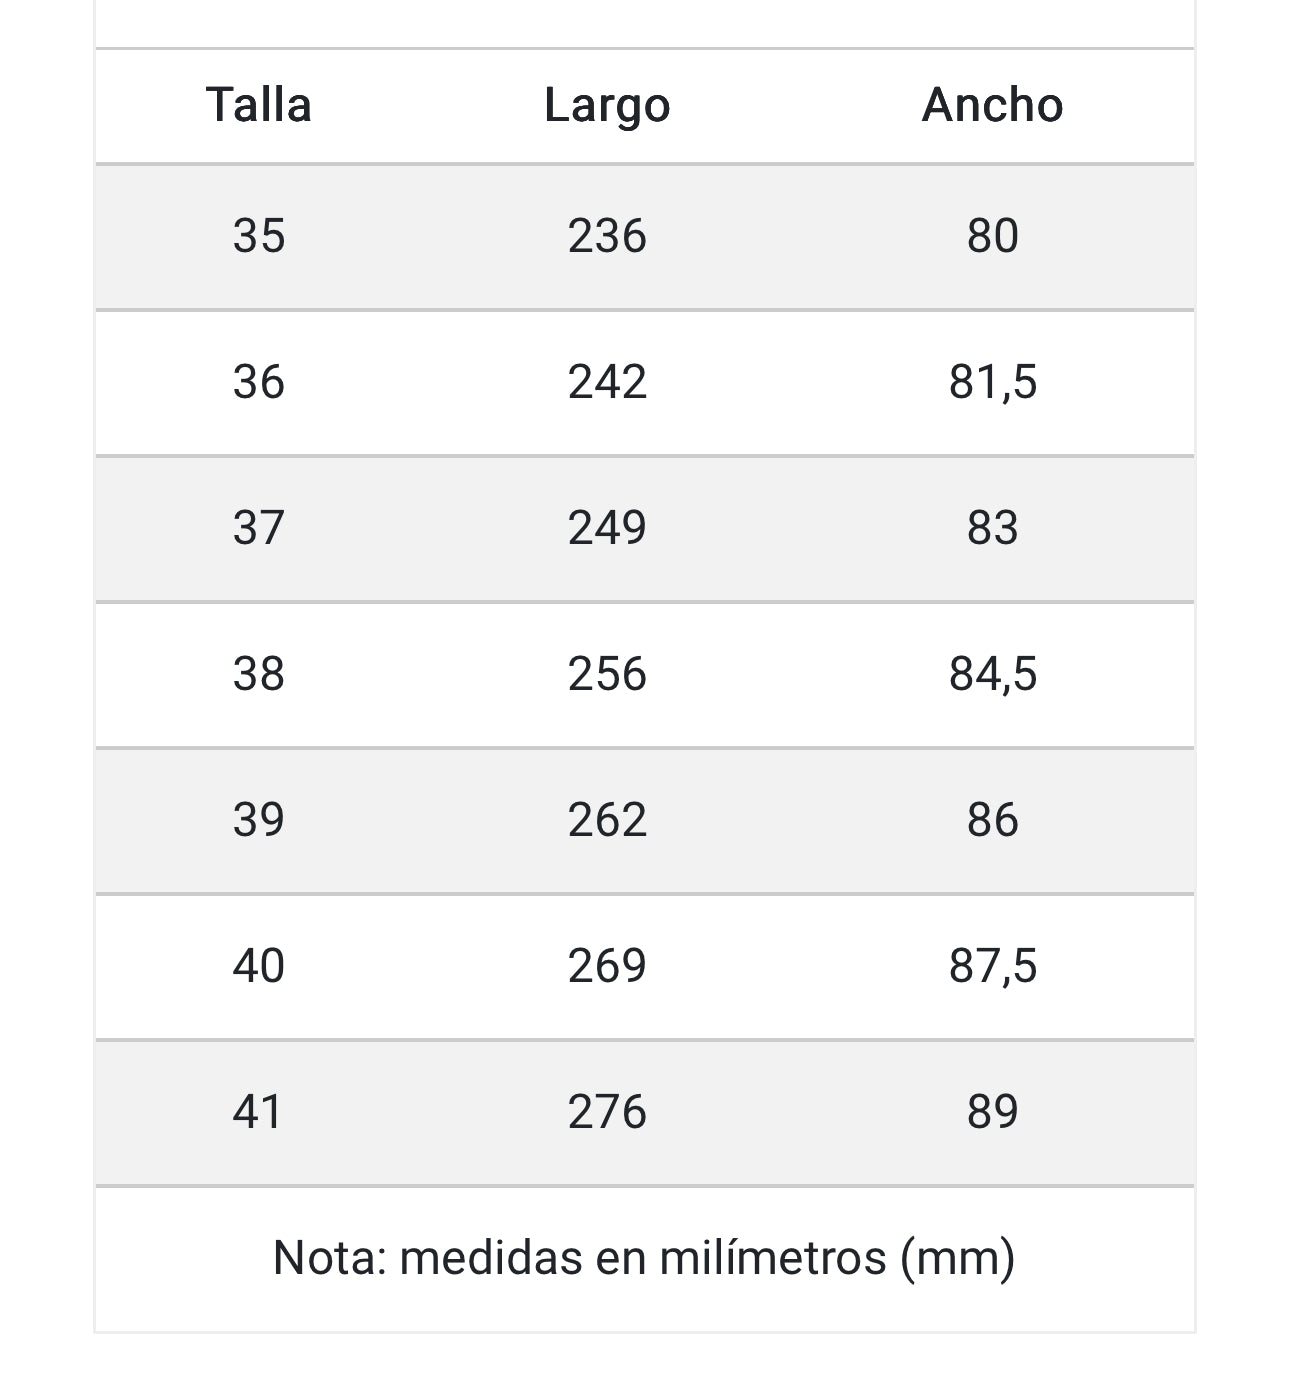Select the length value 236

[x=607, y=236]
